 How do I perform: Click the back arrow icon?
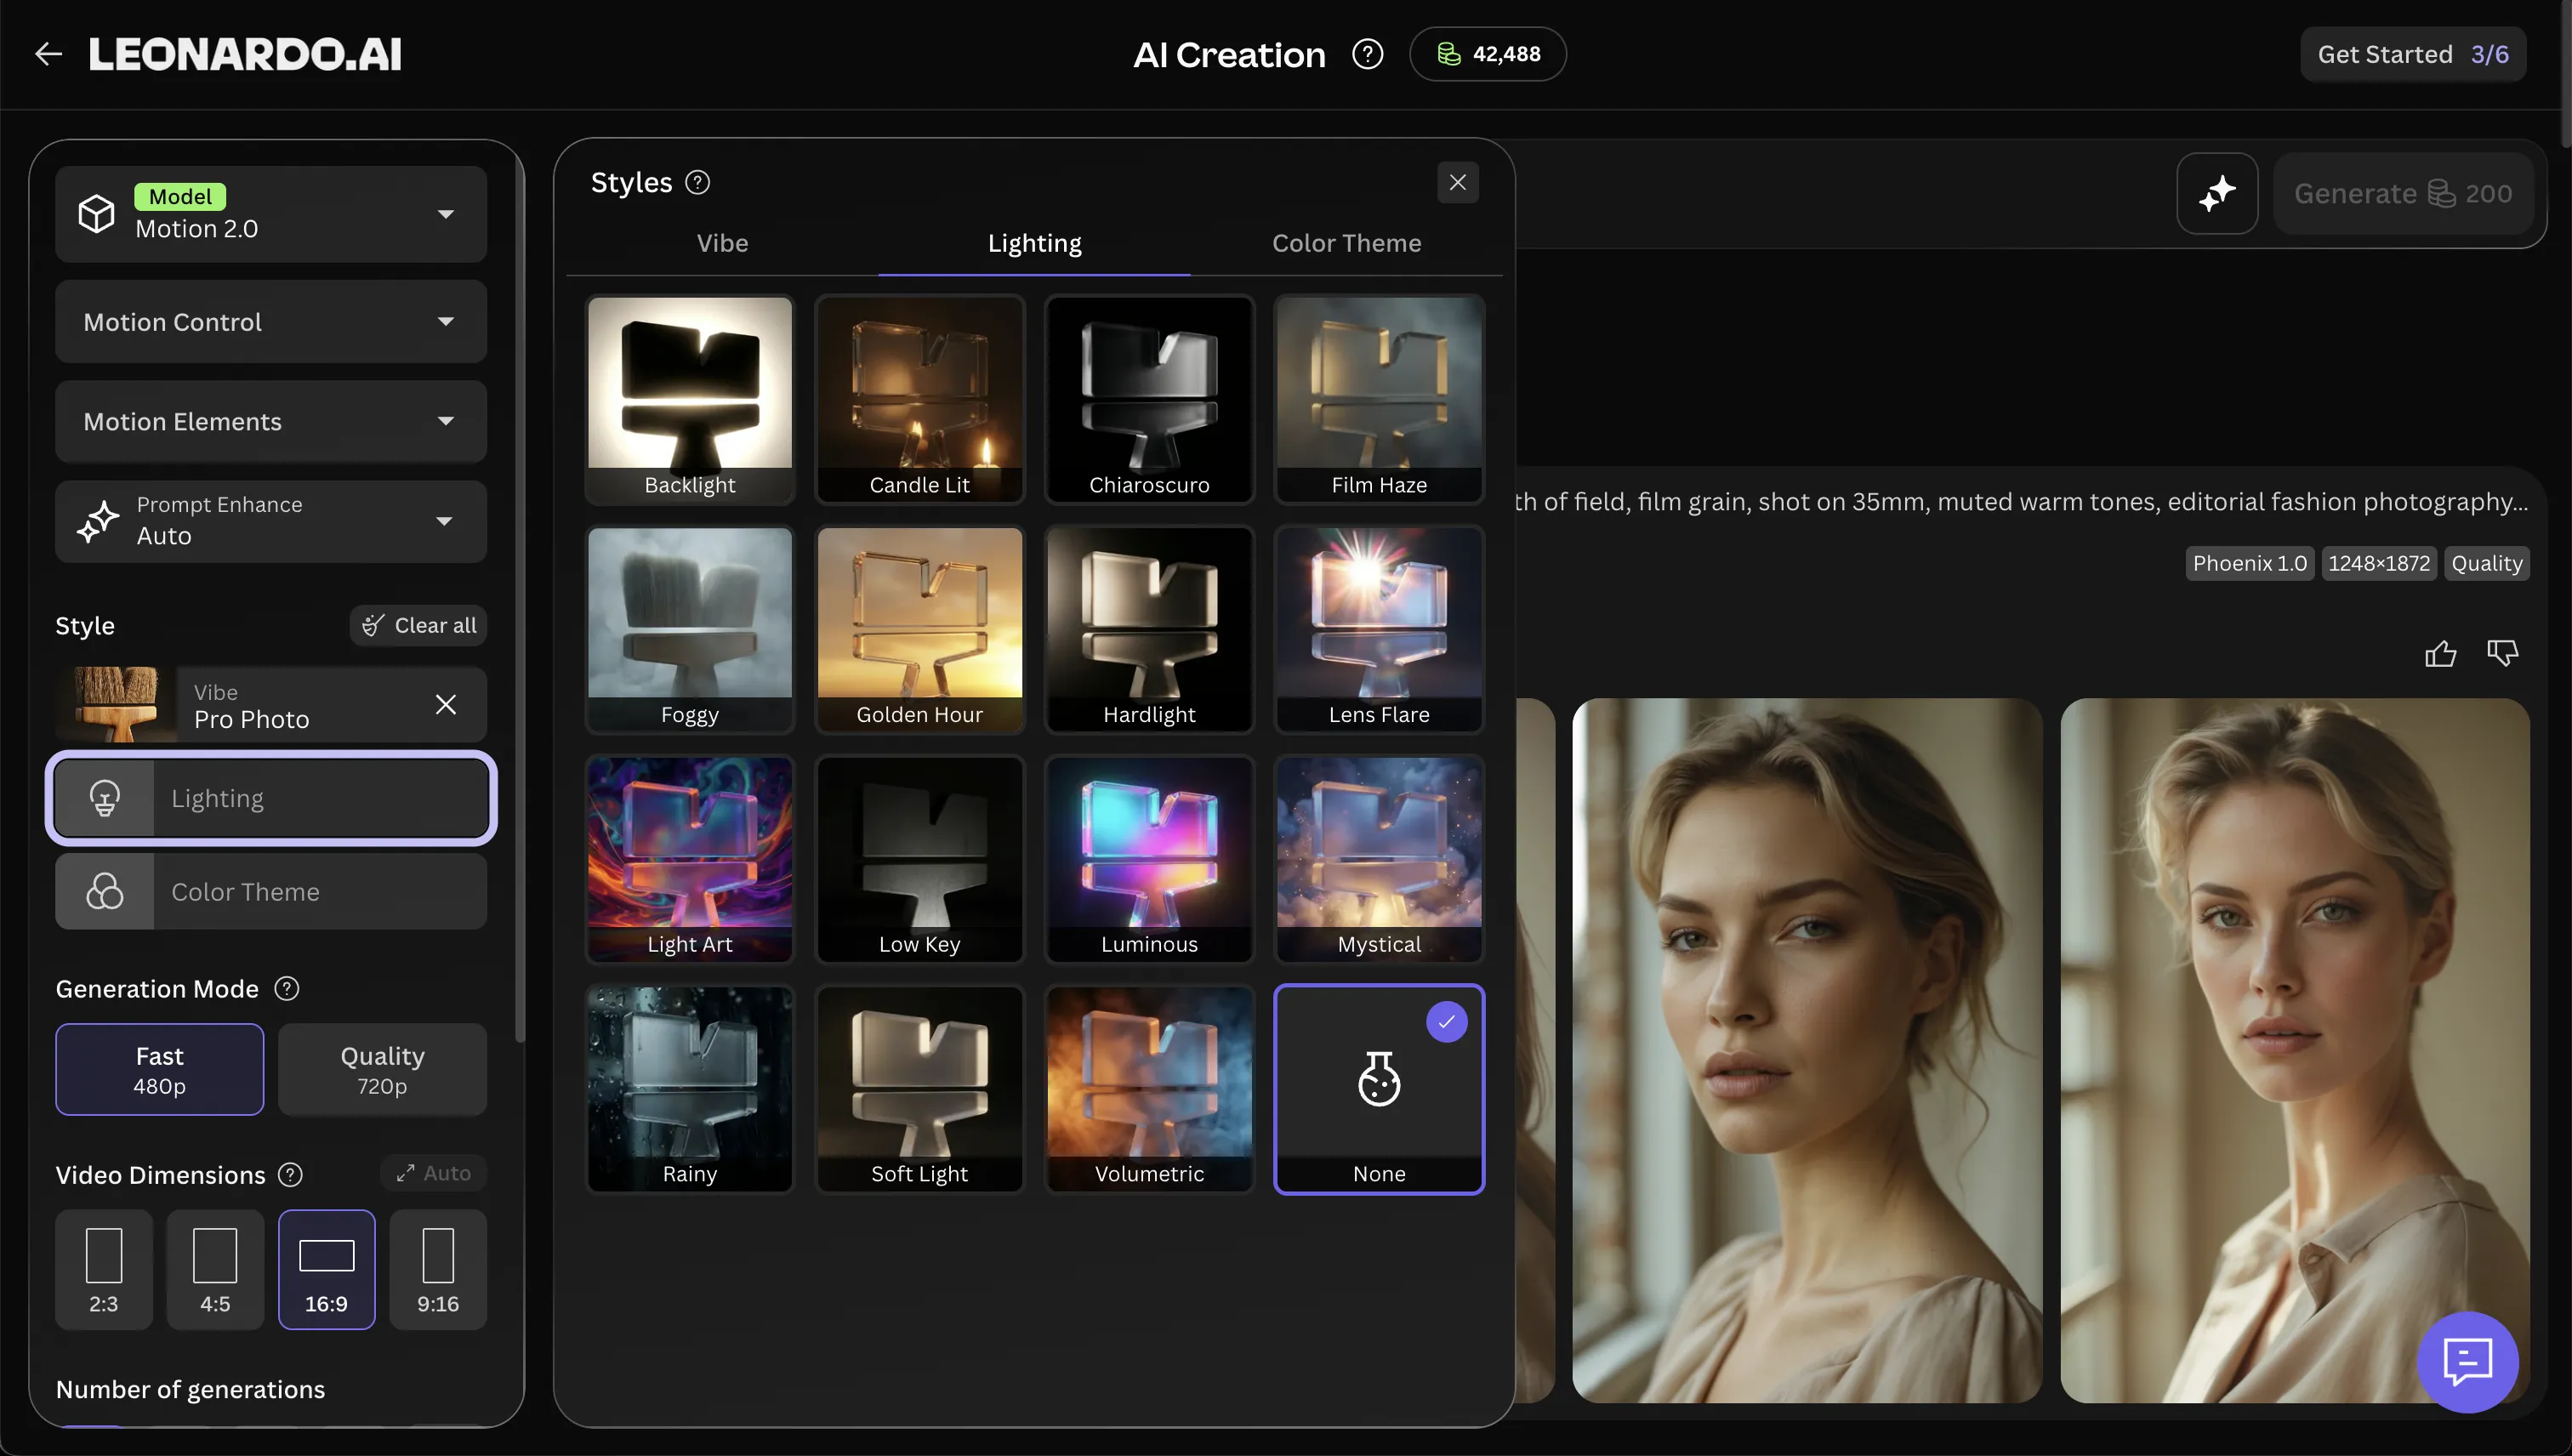[x=48, y=54]
